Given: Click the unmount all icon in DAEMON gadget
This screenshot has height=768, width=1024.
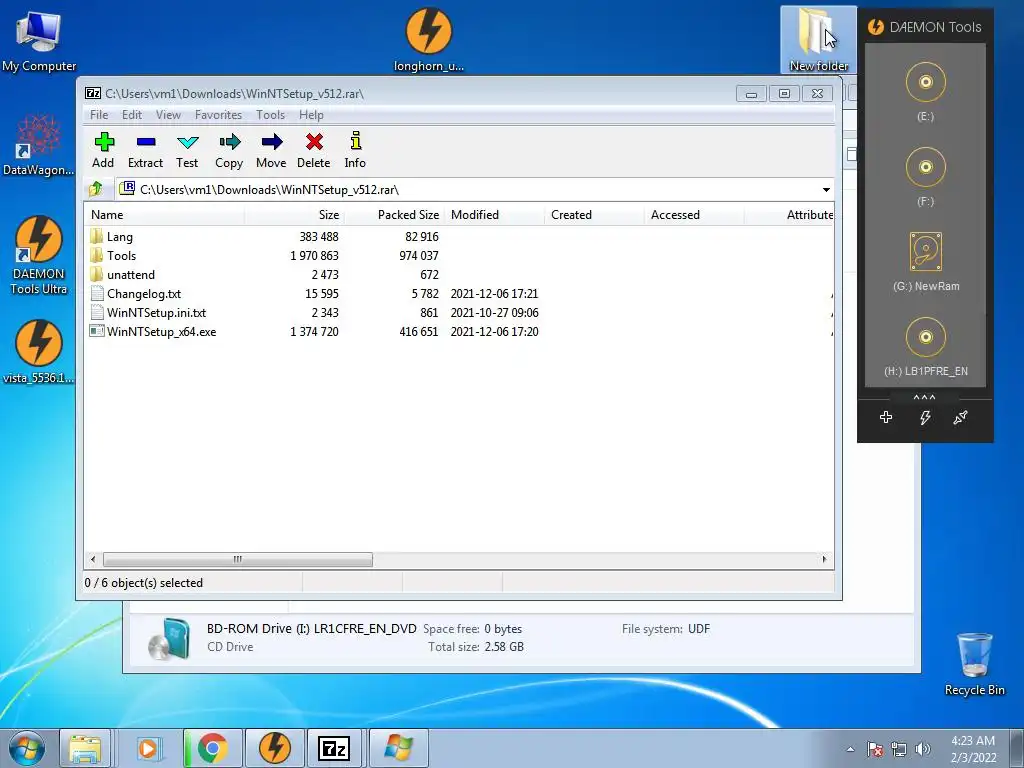Looking at the screenshot, I should (961, 417).
